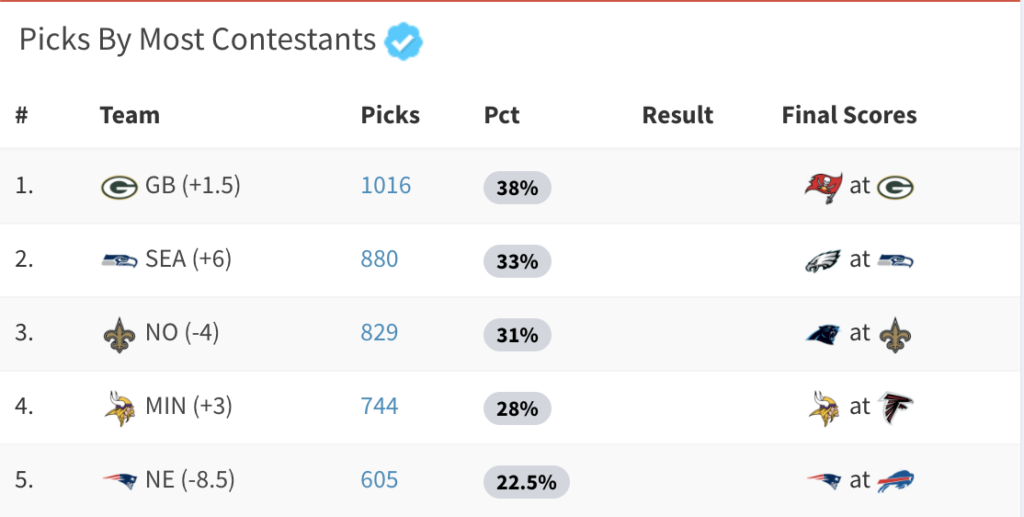Viewport: 1024px width, 517px height.
Task: Click the Falcons logo in Final Scores
Action: point(895,408)
